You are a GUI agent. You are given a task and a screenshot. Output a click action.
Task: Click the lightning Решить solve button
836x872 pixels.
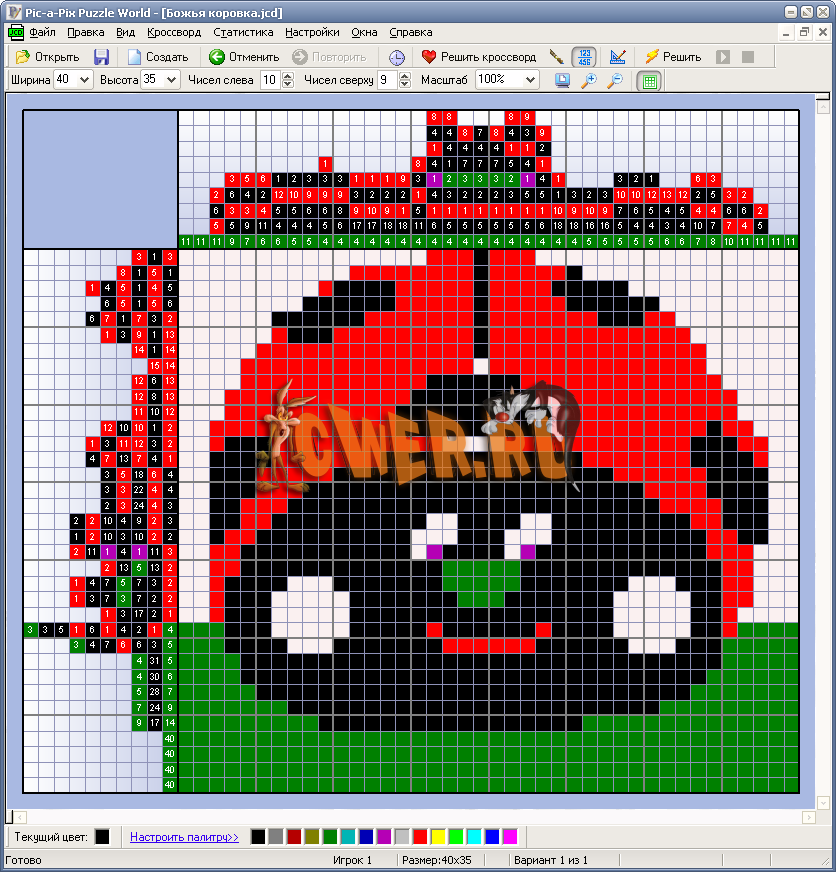coord(673,57)
